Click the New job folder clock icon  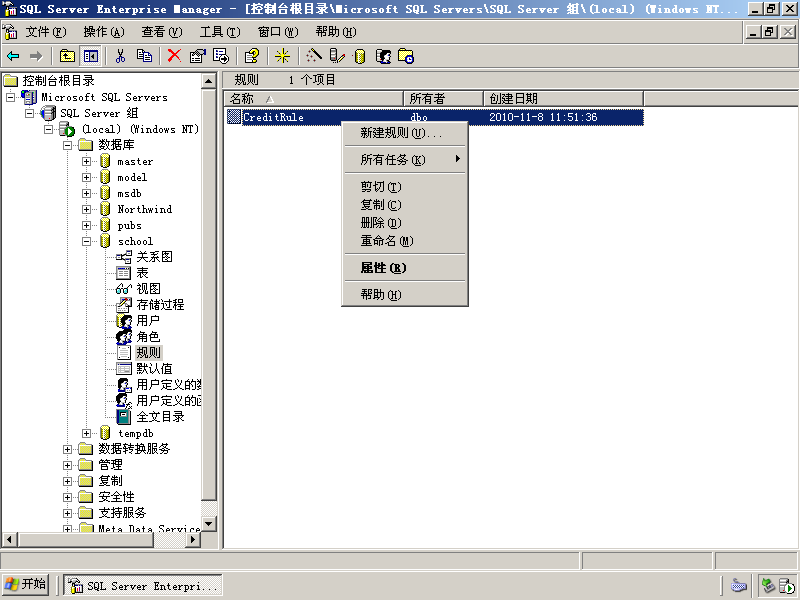pyautogui.click(x=406, y=56)
